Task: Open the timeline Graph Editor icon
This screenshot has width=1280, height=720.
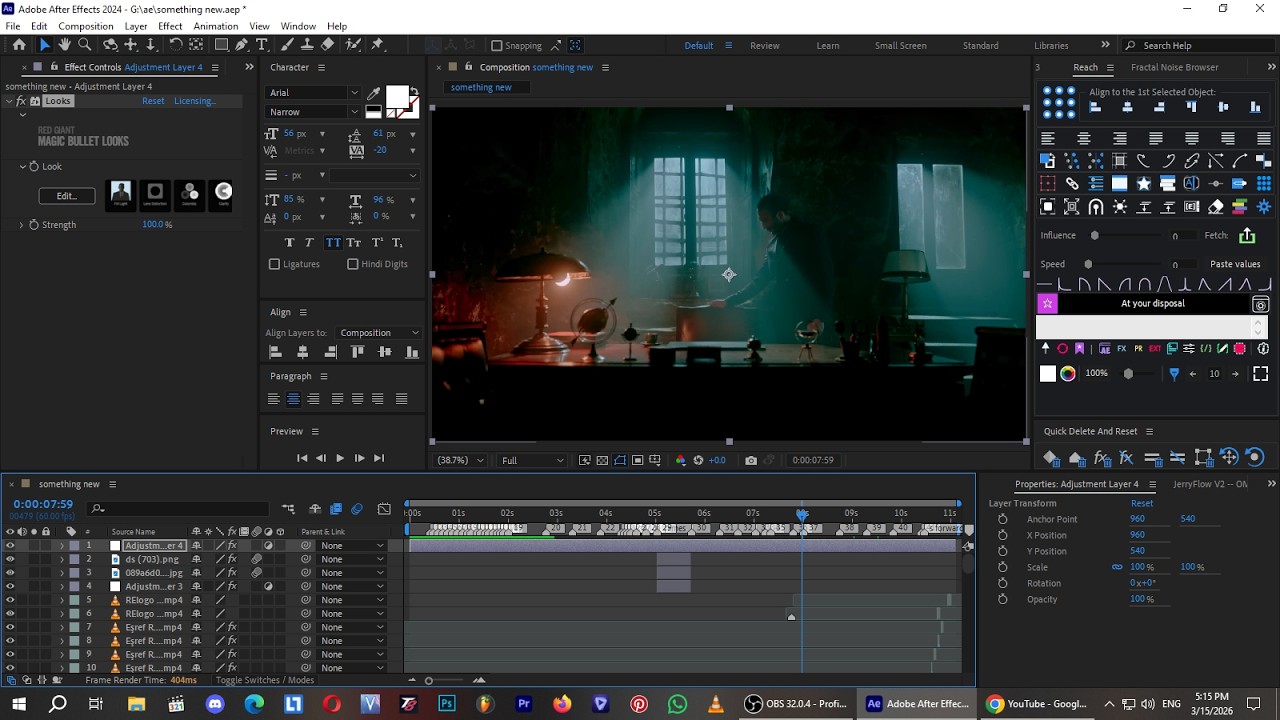Action: (384, 509)
